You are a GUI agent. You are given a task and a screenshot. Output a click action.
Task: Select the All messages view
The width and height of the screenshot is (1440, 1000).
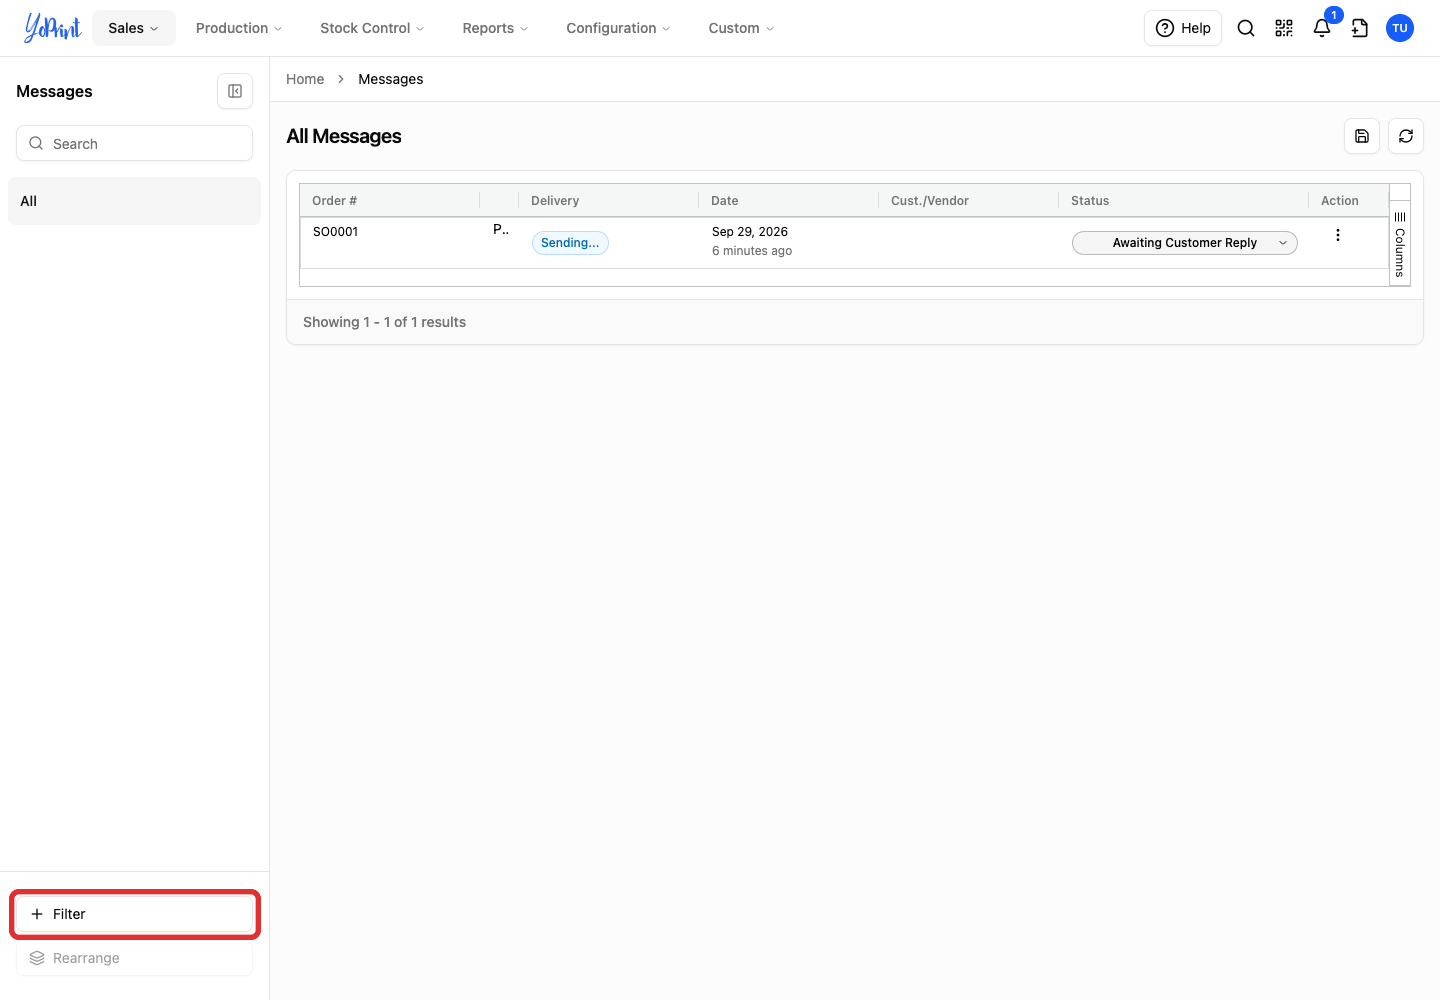(x=134, y=201)
